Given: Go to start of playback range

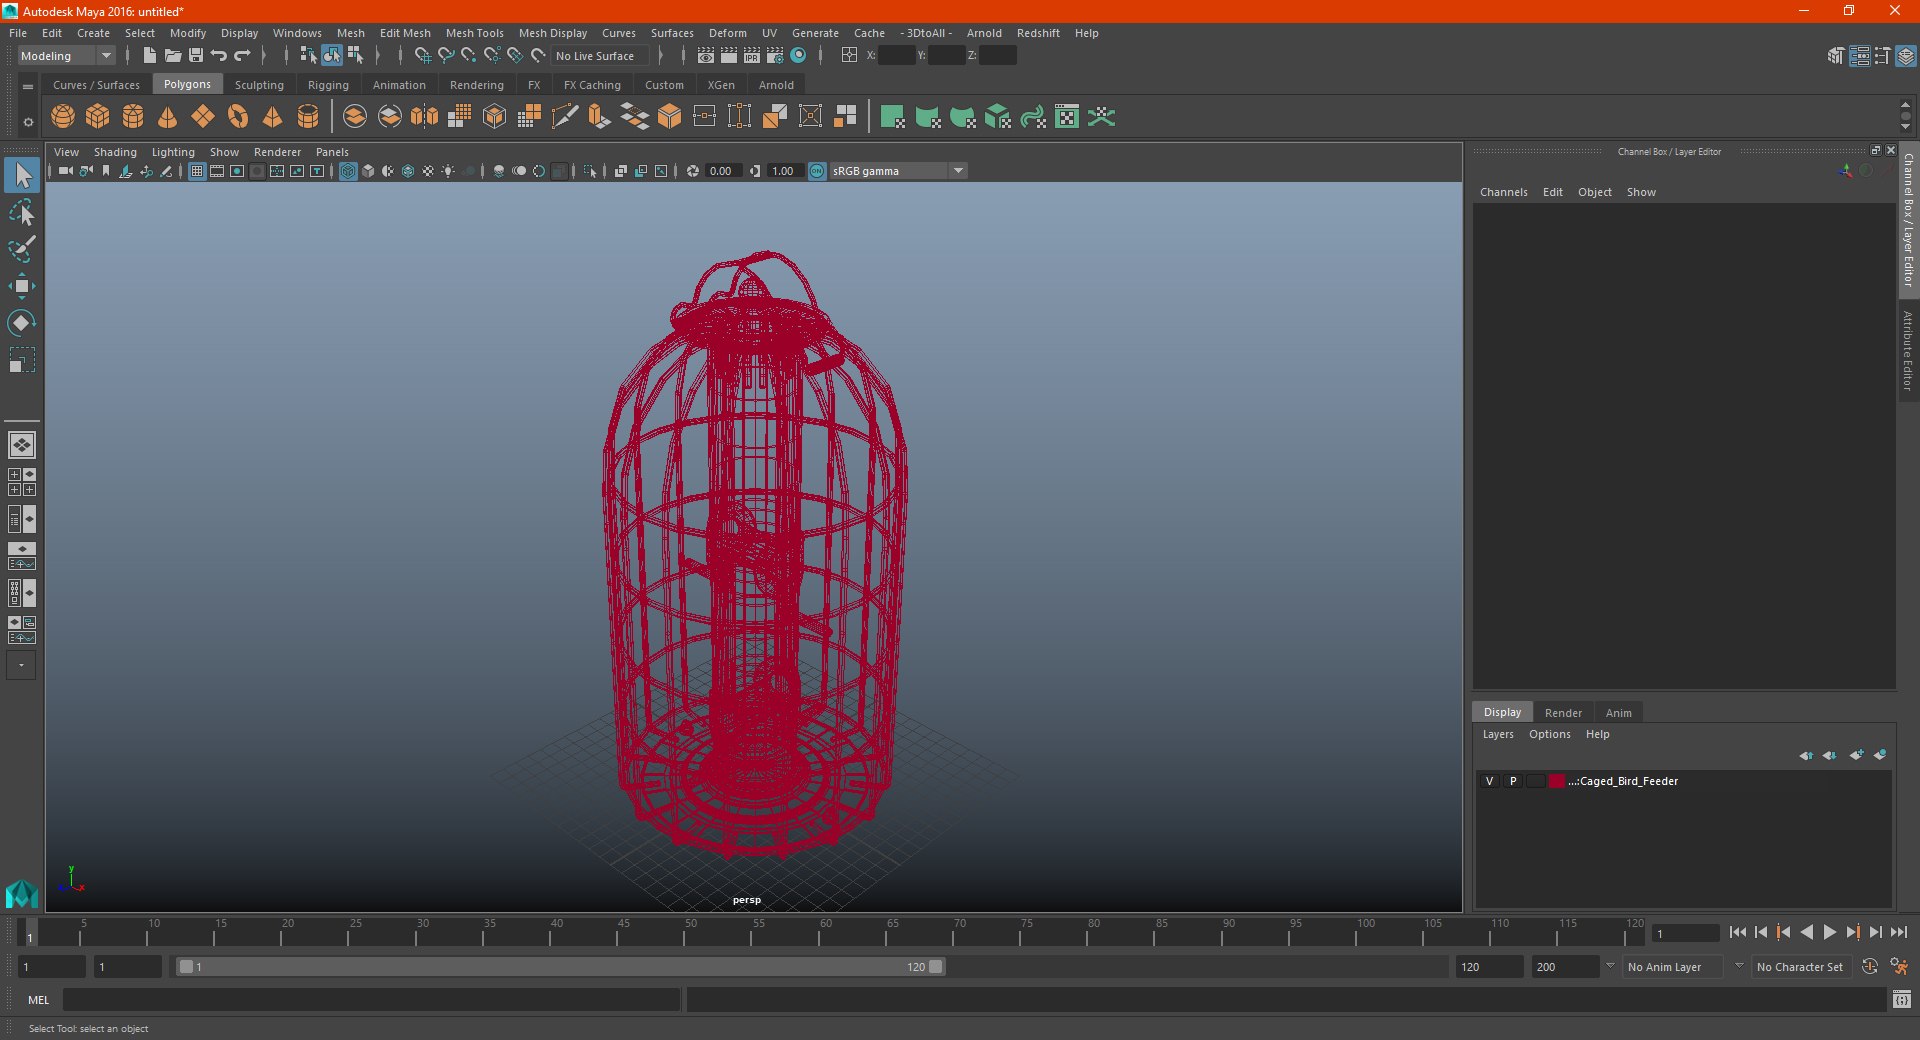Looking at the screenshot, I should coord(1737,932).
